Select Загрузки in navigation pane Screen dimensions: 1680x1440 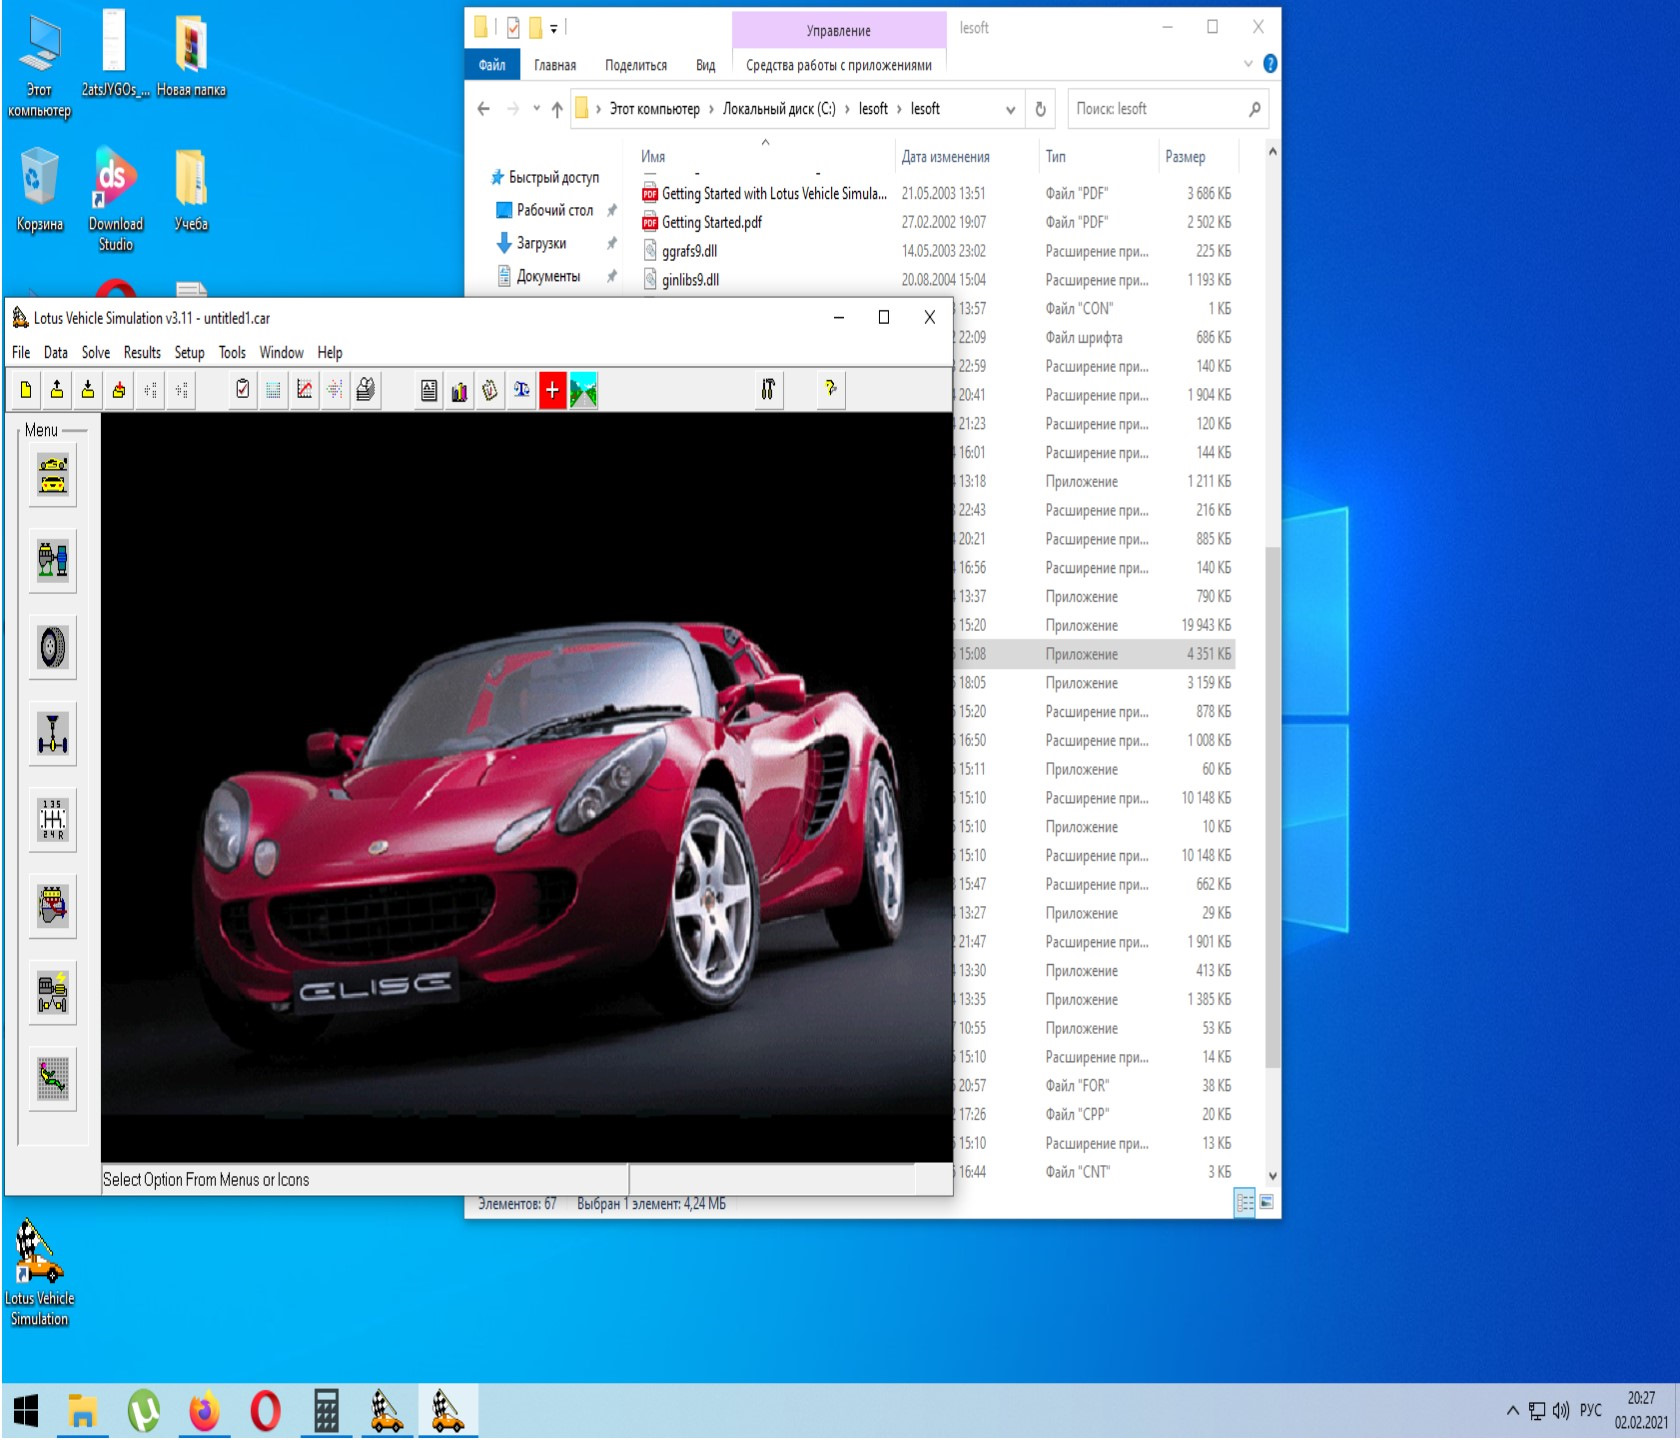tap(541, 244)
